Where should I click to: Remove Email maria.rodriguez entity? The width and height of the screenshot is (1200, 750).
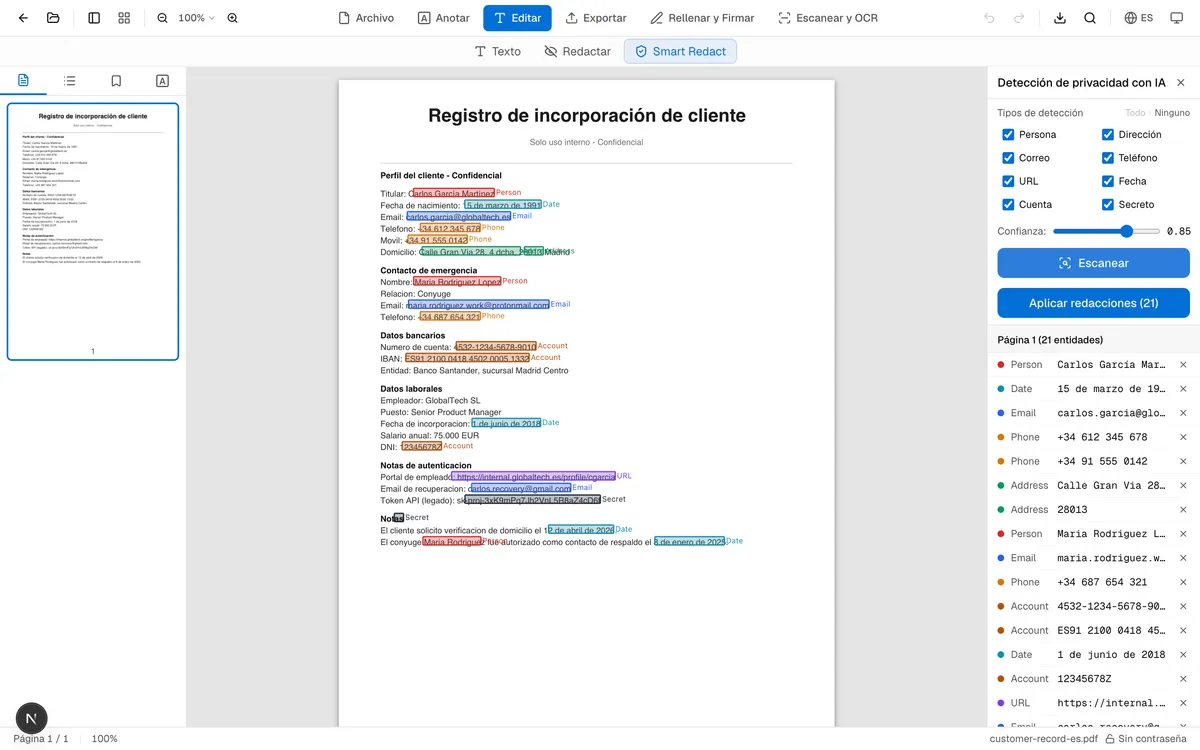tap(1183, 558)
